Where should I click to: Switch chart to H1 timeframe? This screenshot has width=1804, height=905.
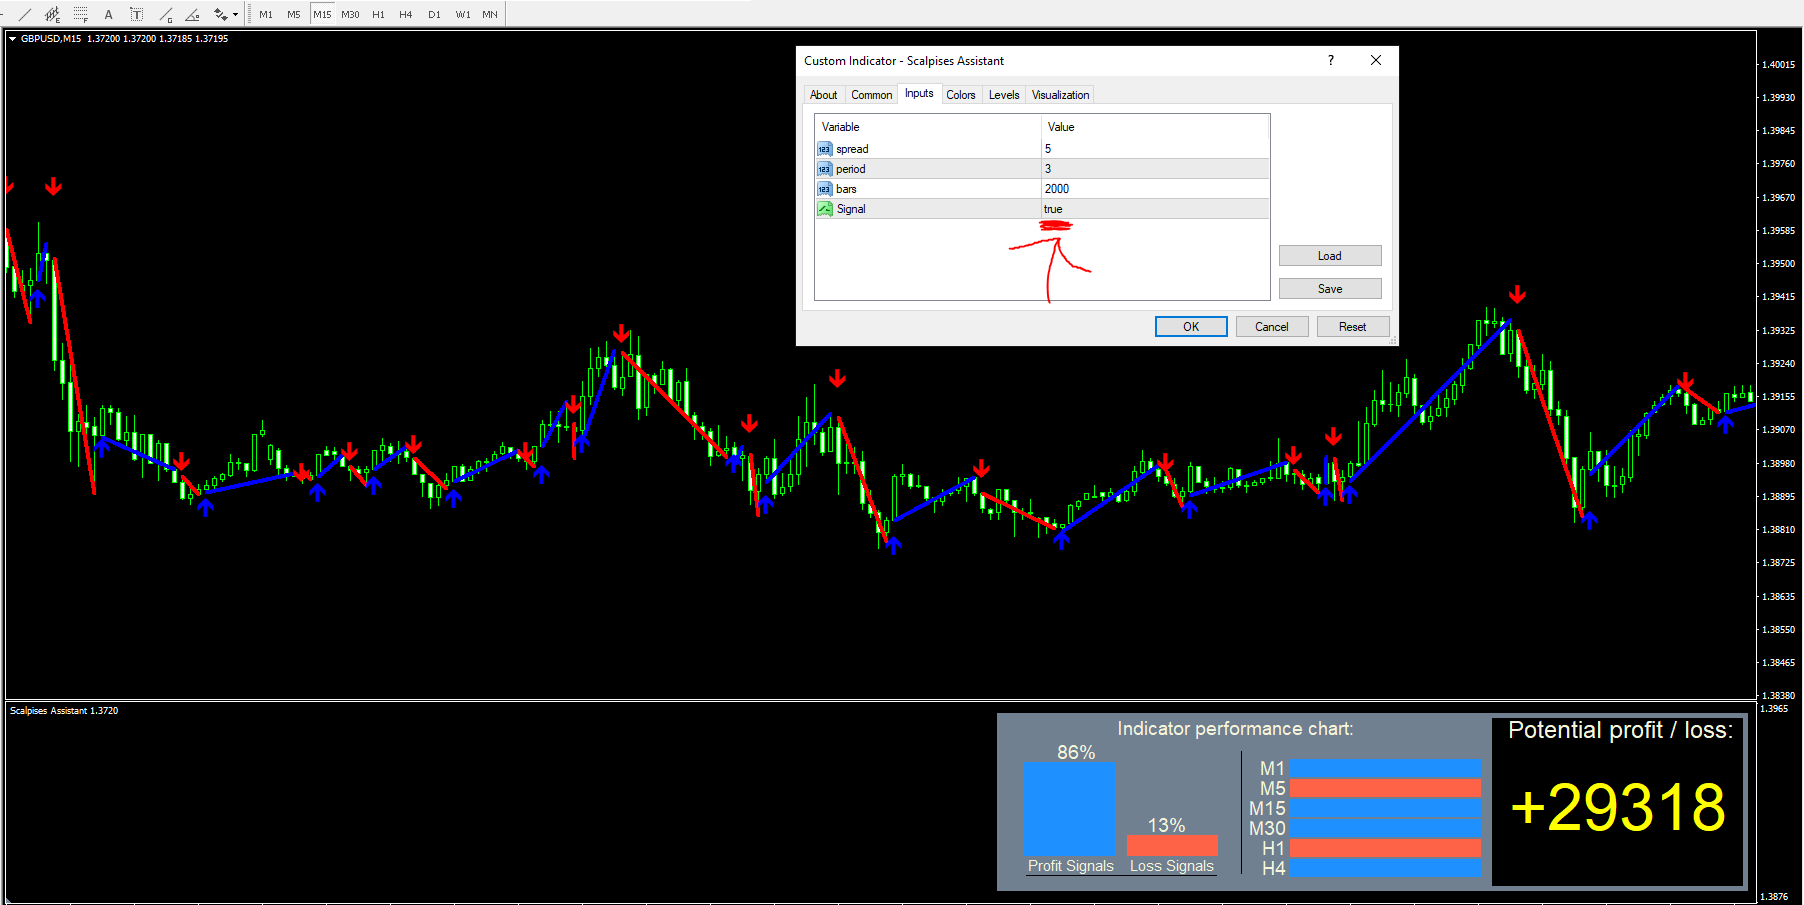378,14
